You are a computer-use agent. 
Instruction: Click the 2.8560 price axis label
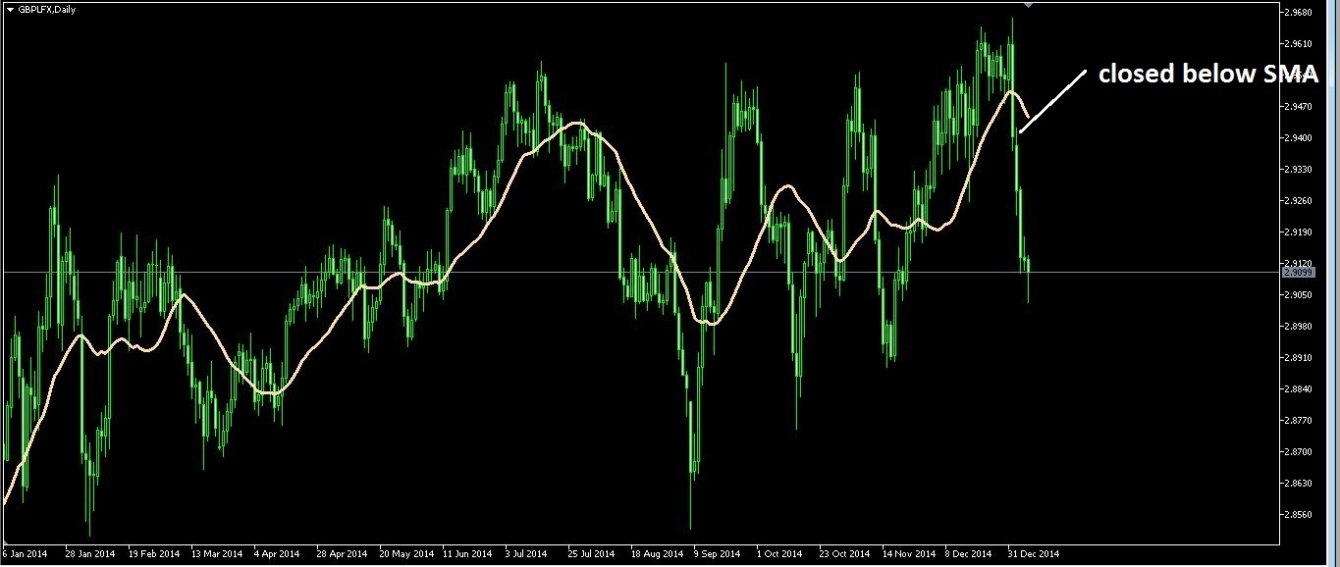[x=1299, y=514]
